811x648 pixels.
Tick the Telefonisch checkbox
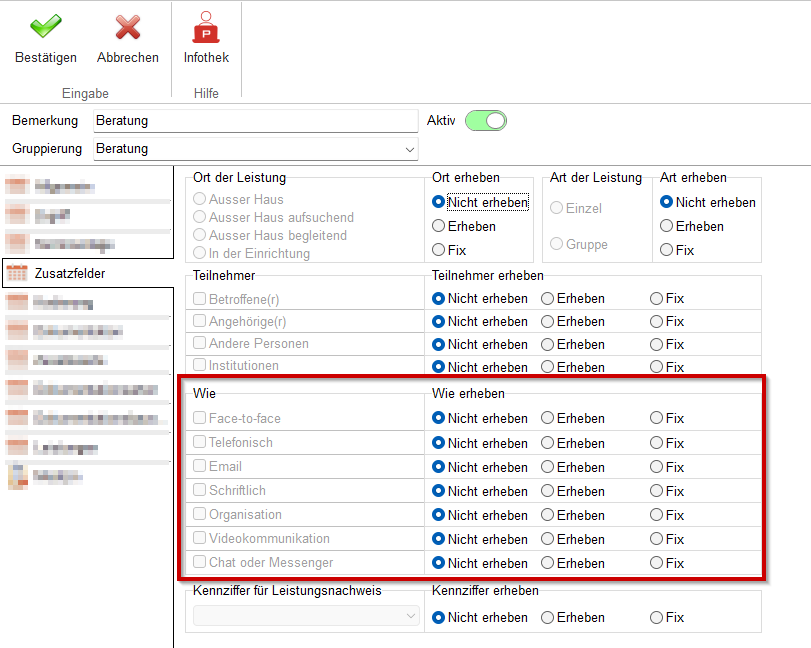[200, 442]
